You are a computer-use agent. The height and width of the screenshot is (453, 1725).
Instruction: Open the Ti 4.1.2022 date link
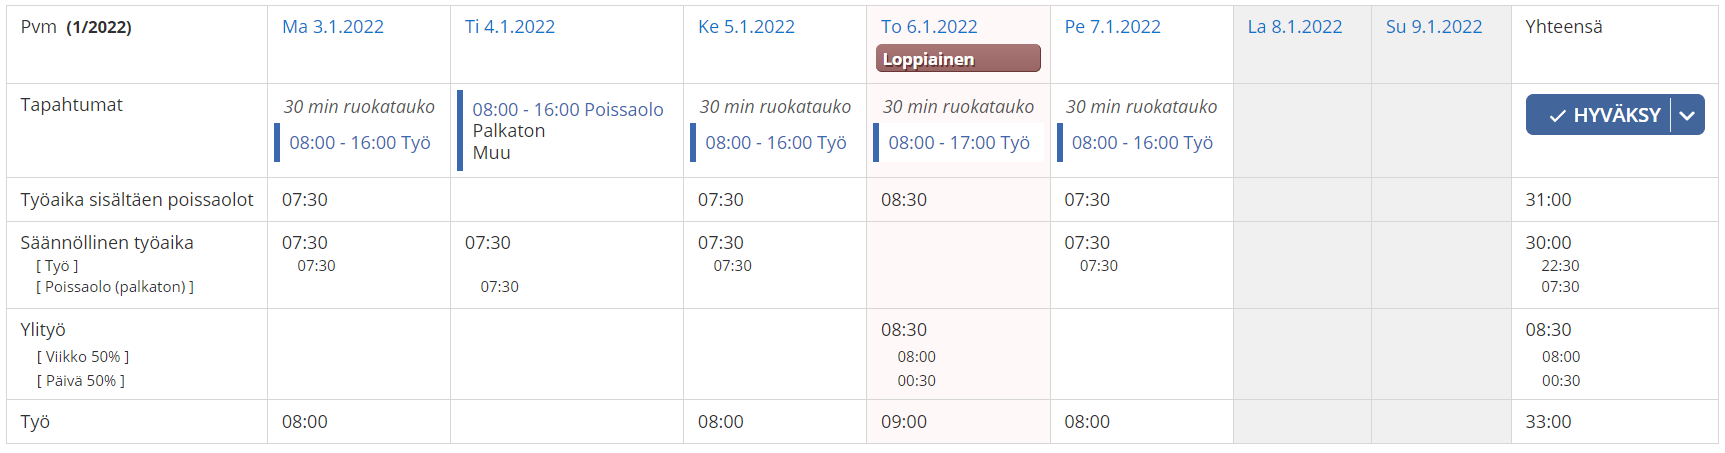tap(510, 27)
